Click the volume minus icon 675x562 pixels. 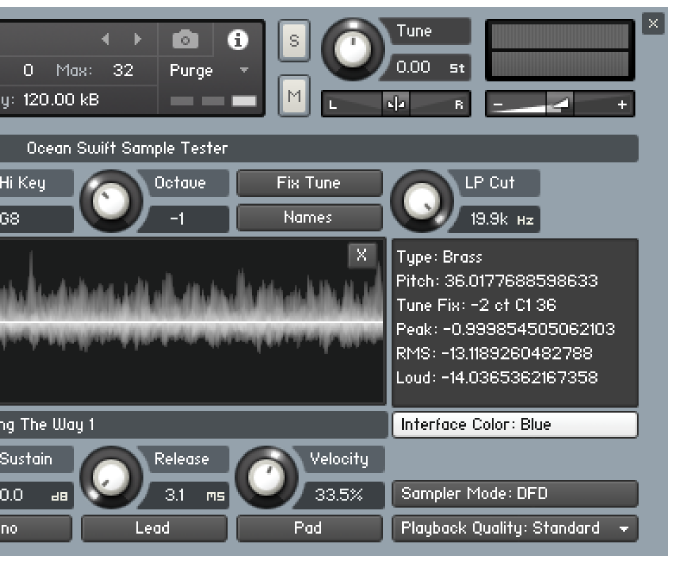pyautogui.click(x=499, y=104)
